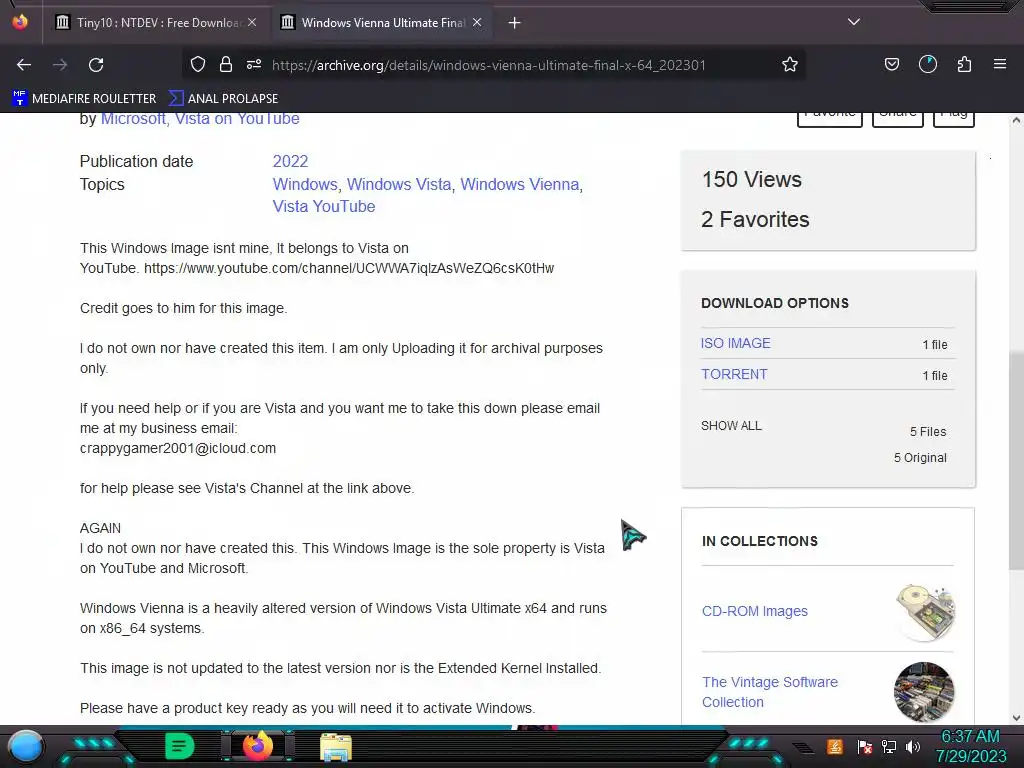Open MEDIAFIRE ROULETTER bookmark
Viewport: 1024px width, 768px height.
pos(84,99)
